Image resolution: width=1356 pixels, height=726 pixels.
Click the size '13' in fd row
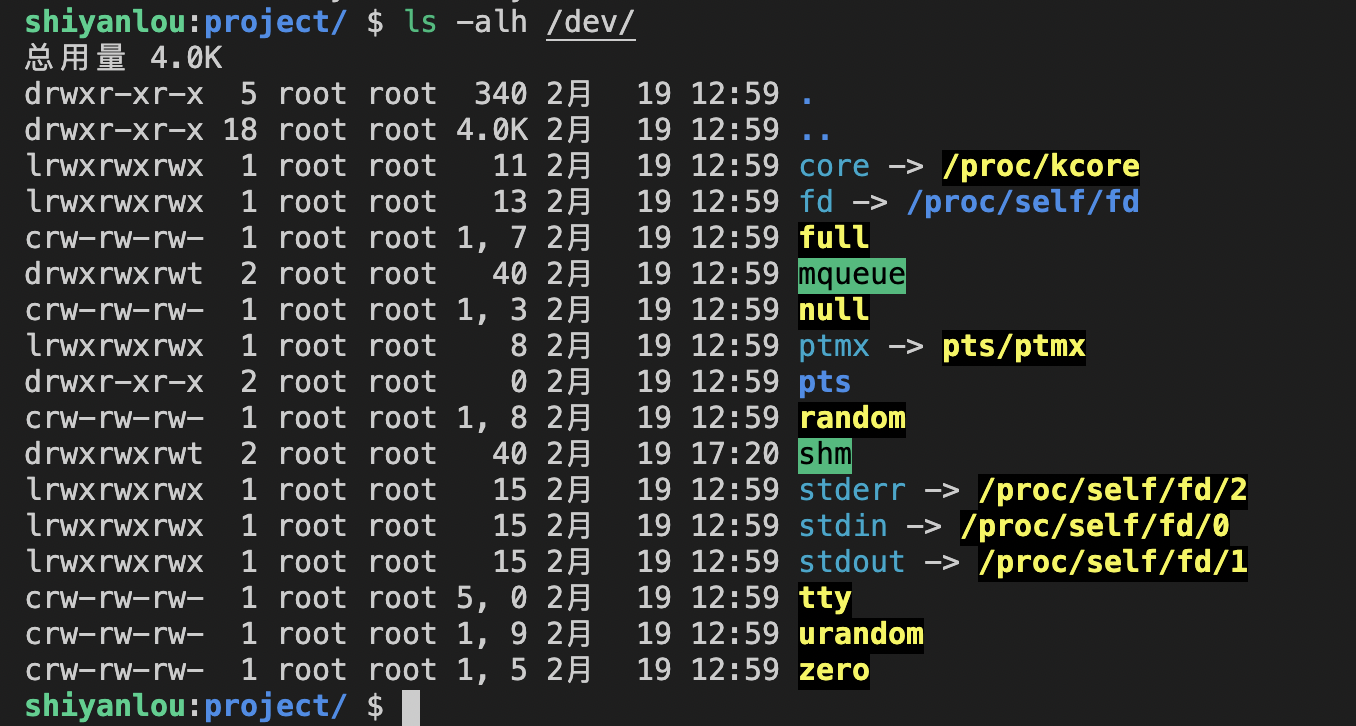point(510,202)
